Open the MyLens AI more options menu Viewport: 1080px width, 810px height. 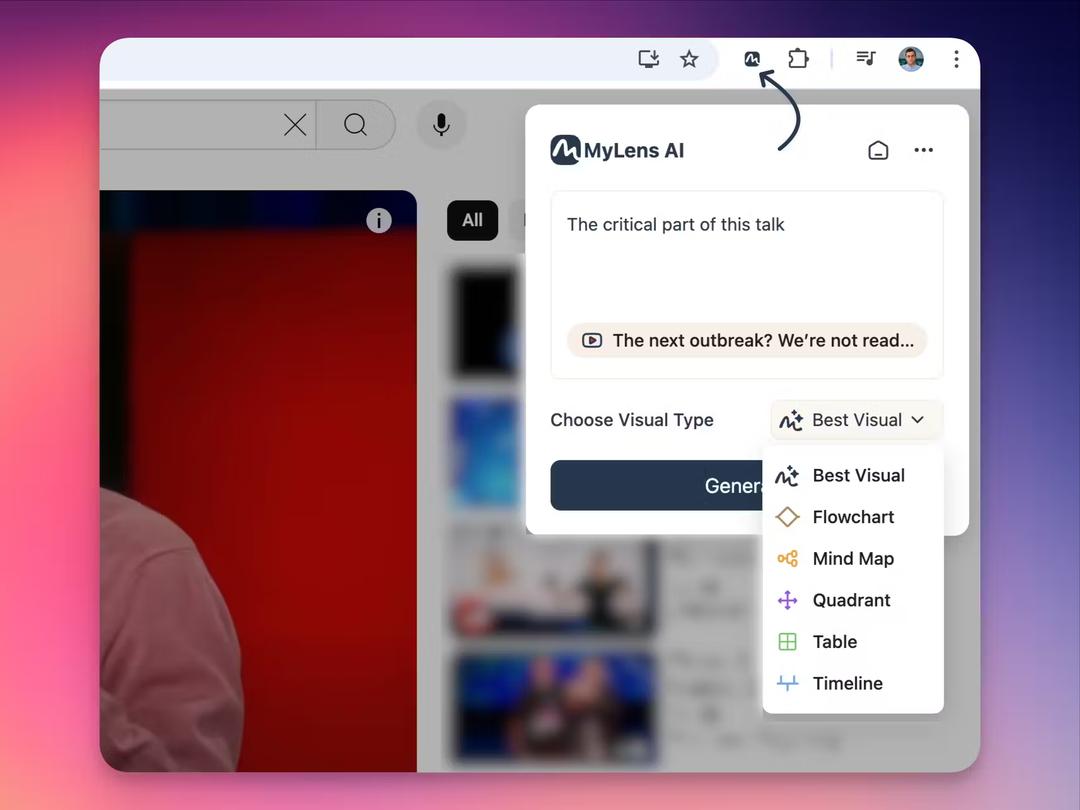[924, 150]
